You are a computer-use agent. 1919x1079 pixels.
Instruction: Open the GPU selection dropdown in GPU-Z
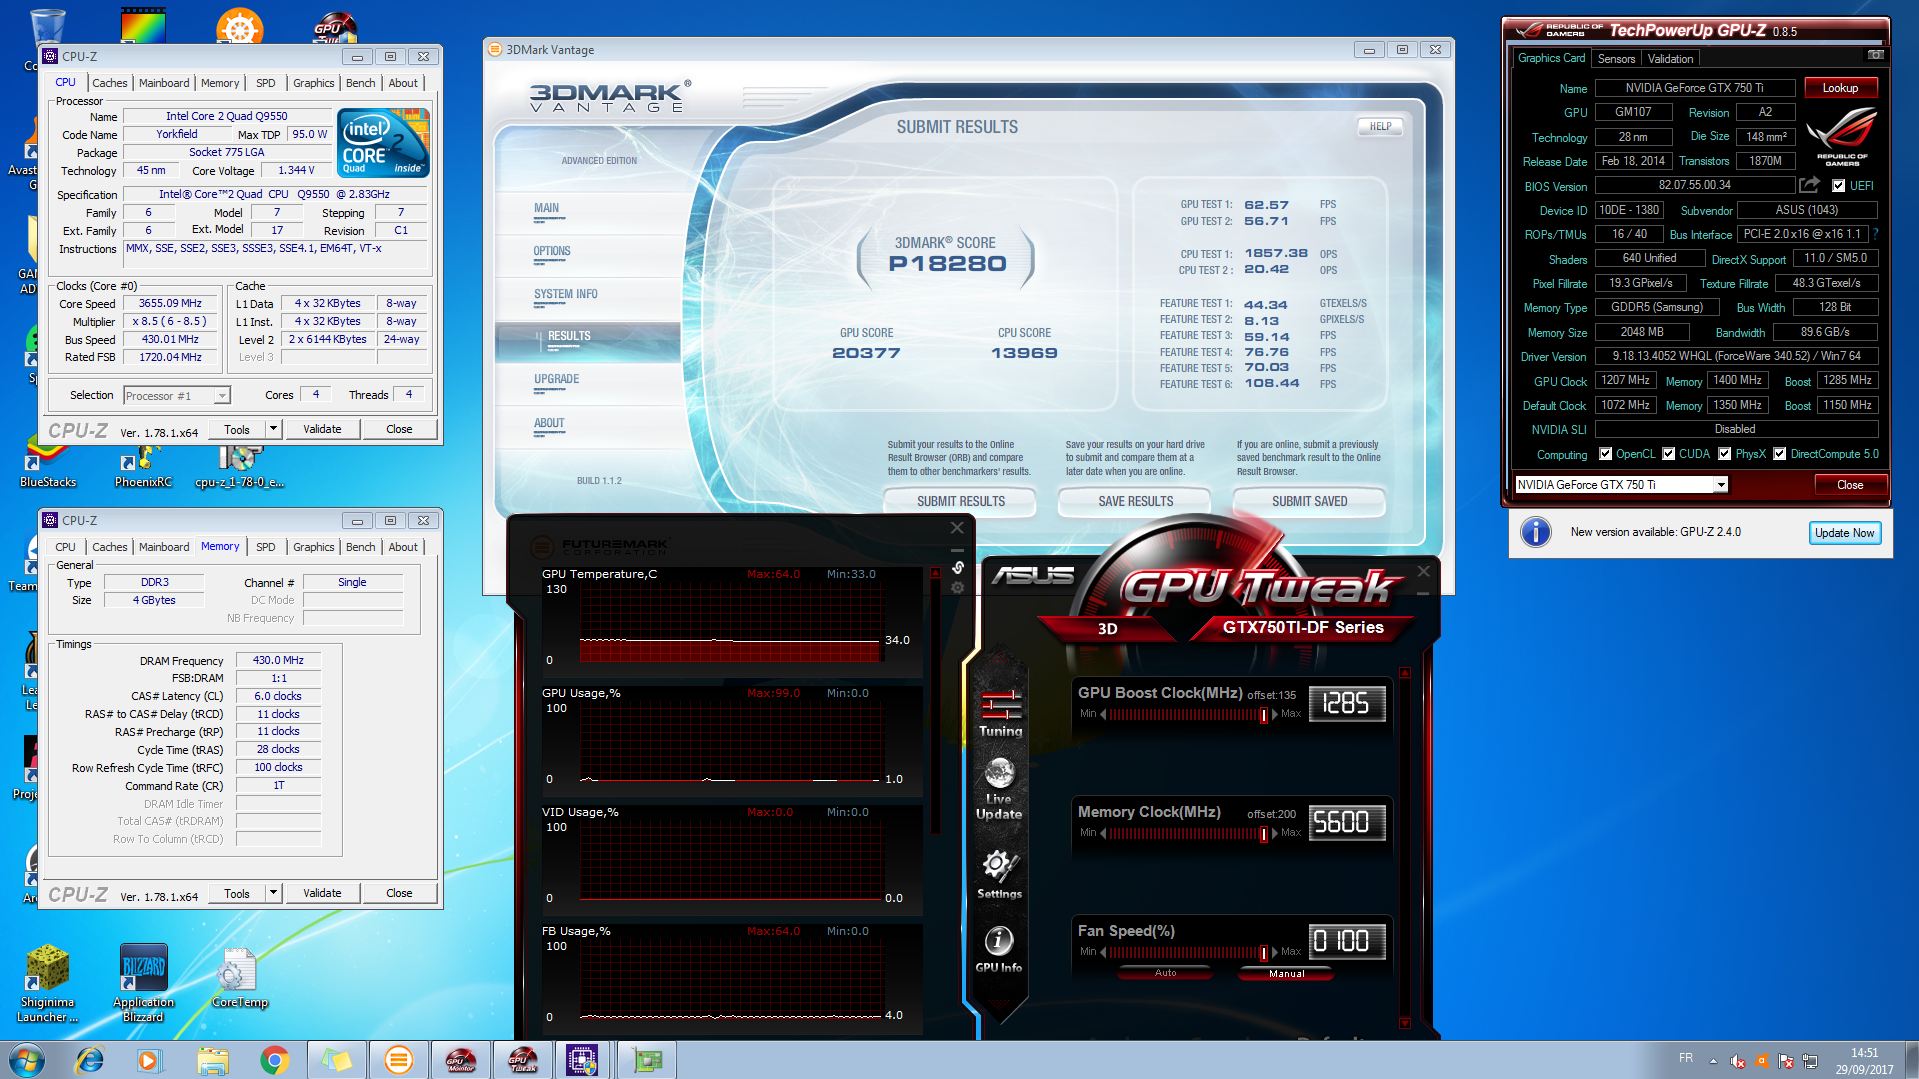[x=1720, y=485]
